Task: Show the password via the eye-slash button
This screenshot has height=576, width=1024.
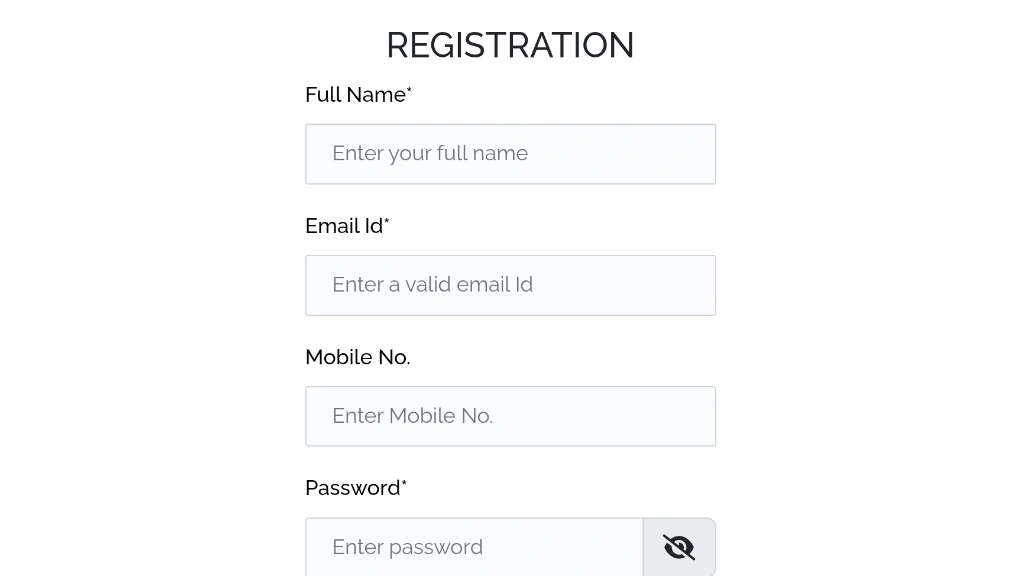Action: coord(679,547)
